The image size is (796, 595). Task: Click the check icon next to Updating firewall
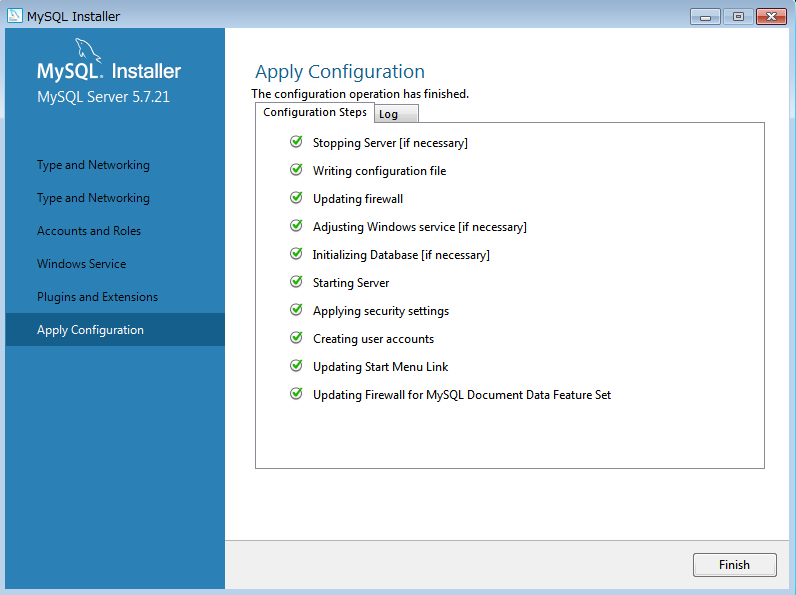(296, 198)
